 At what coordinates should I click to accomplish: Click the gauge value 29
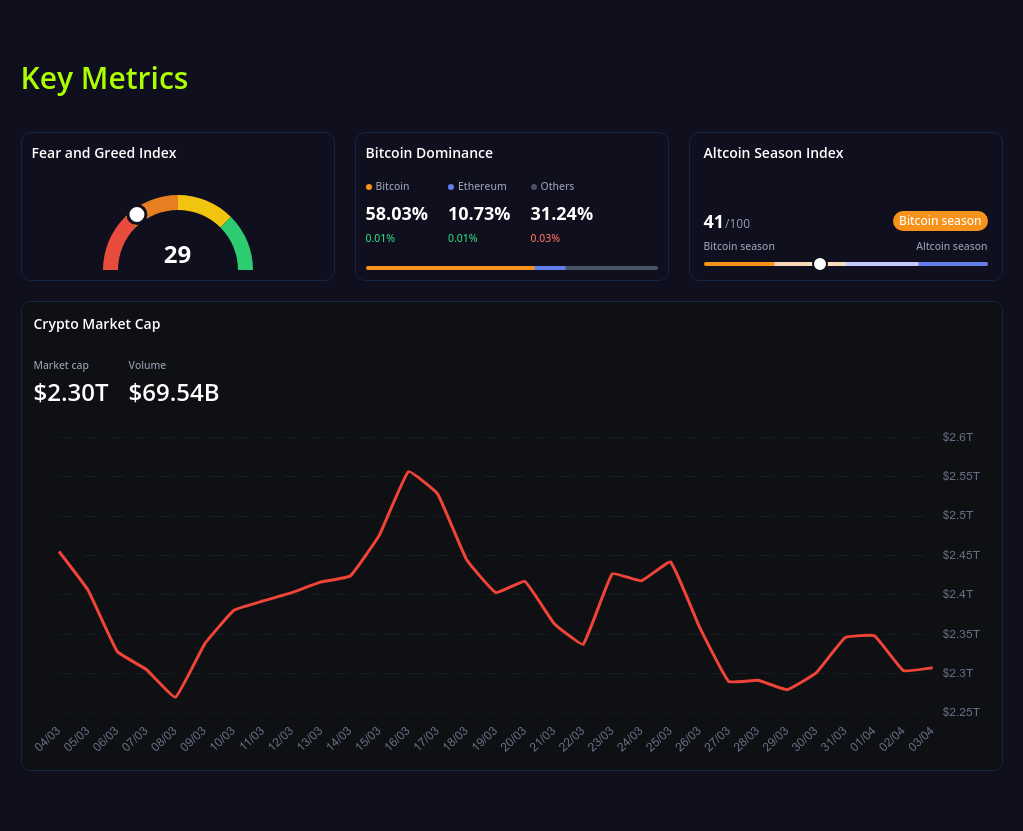177,255
